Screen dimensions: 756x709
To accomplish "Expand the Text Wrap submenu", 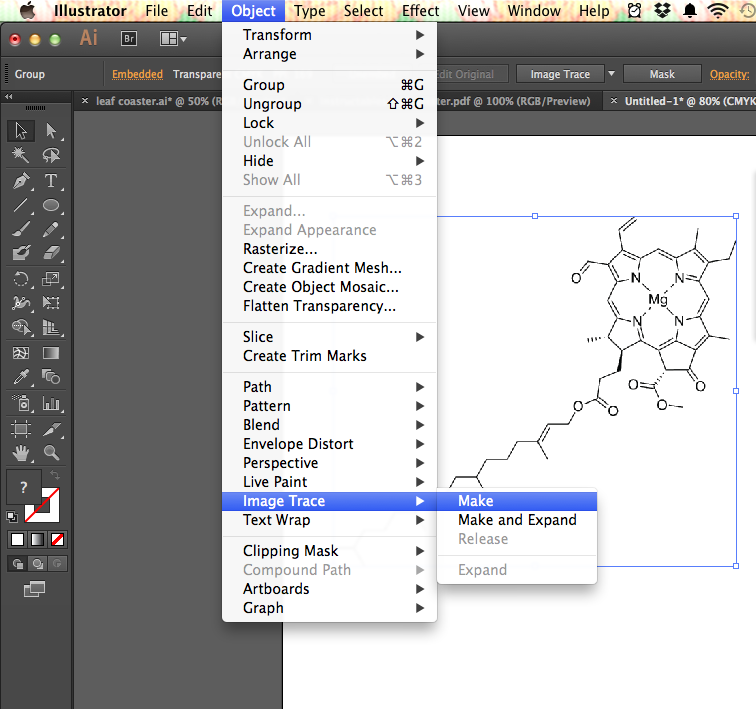I will click(x=329, y=520).
